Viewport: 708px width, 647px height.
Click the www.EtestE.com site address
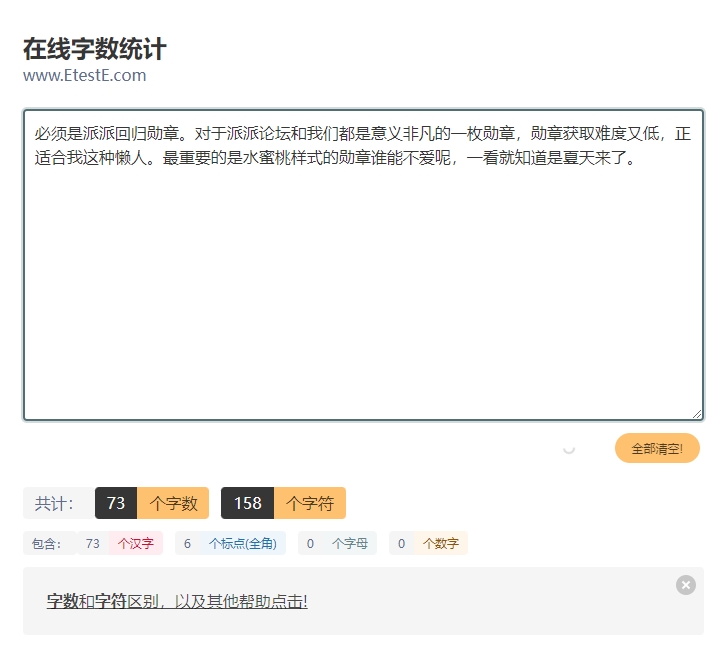85,75
